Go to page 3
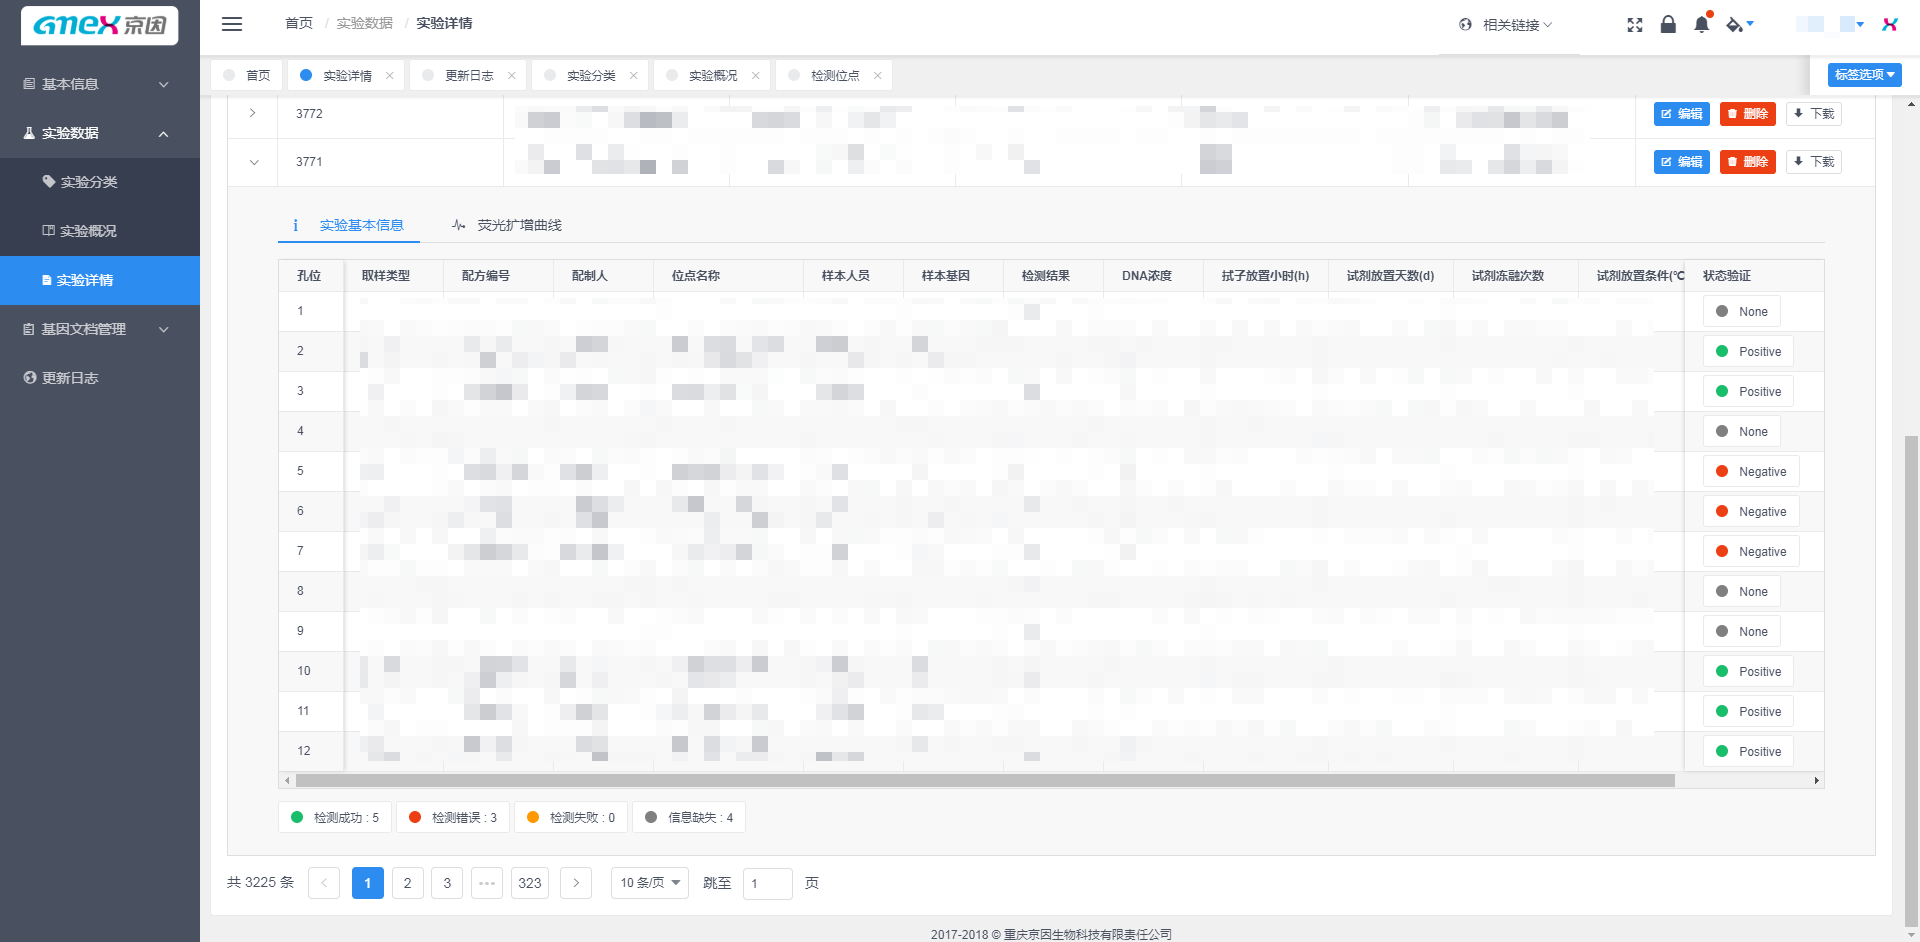This screenshot has height=942, width=1920. (x=447, y=883)
